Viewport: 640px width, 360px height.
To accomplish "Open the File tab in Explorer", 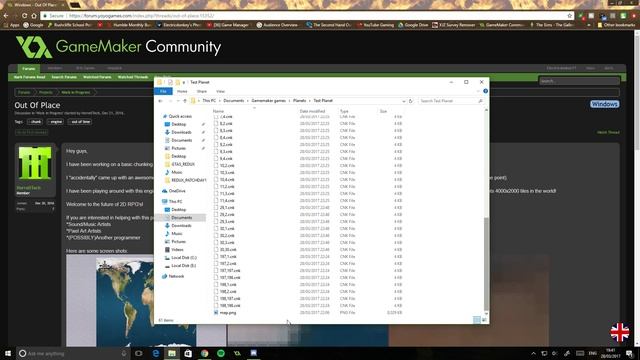I will click(x=163, y=91).
